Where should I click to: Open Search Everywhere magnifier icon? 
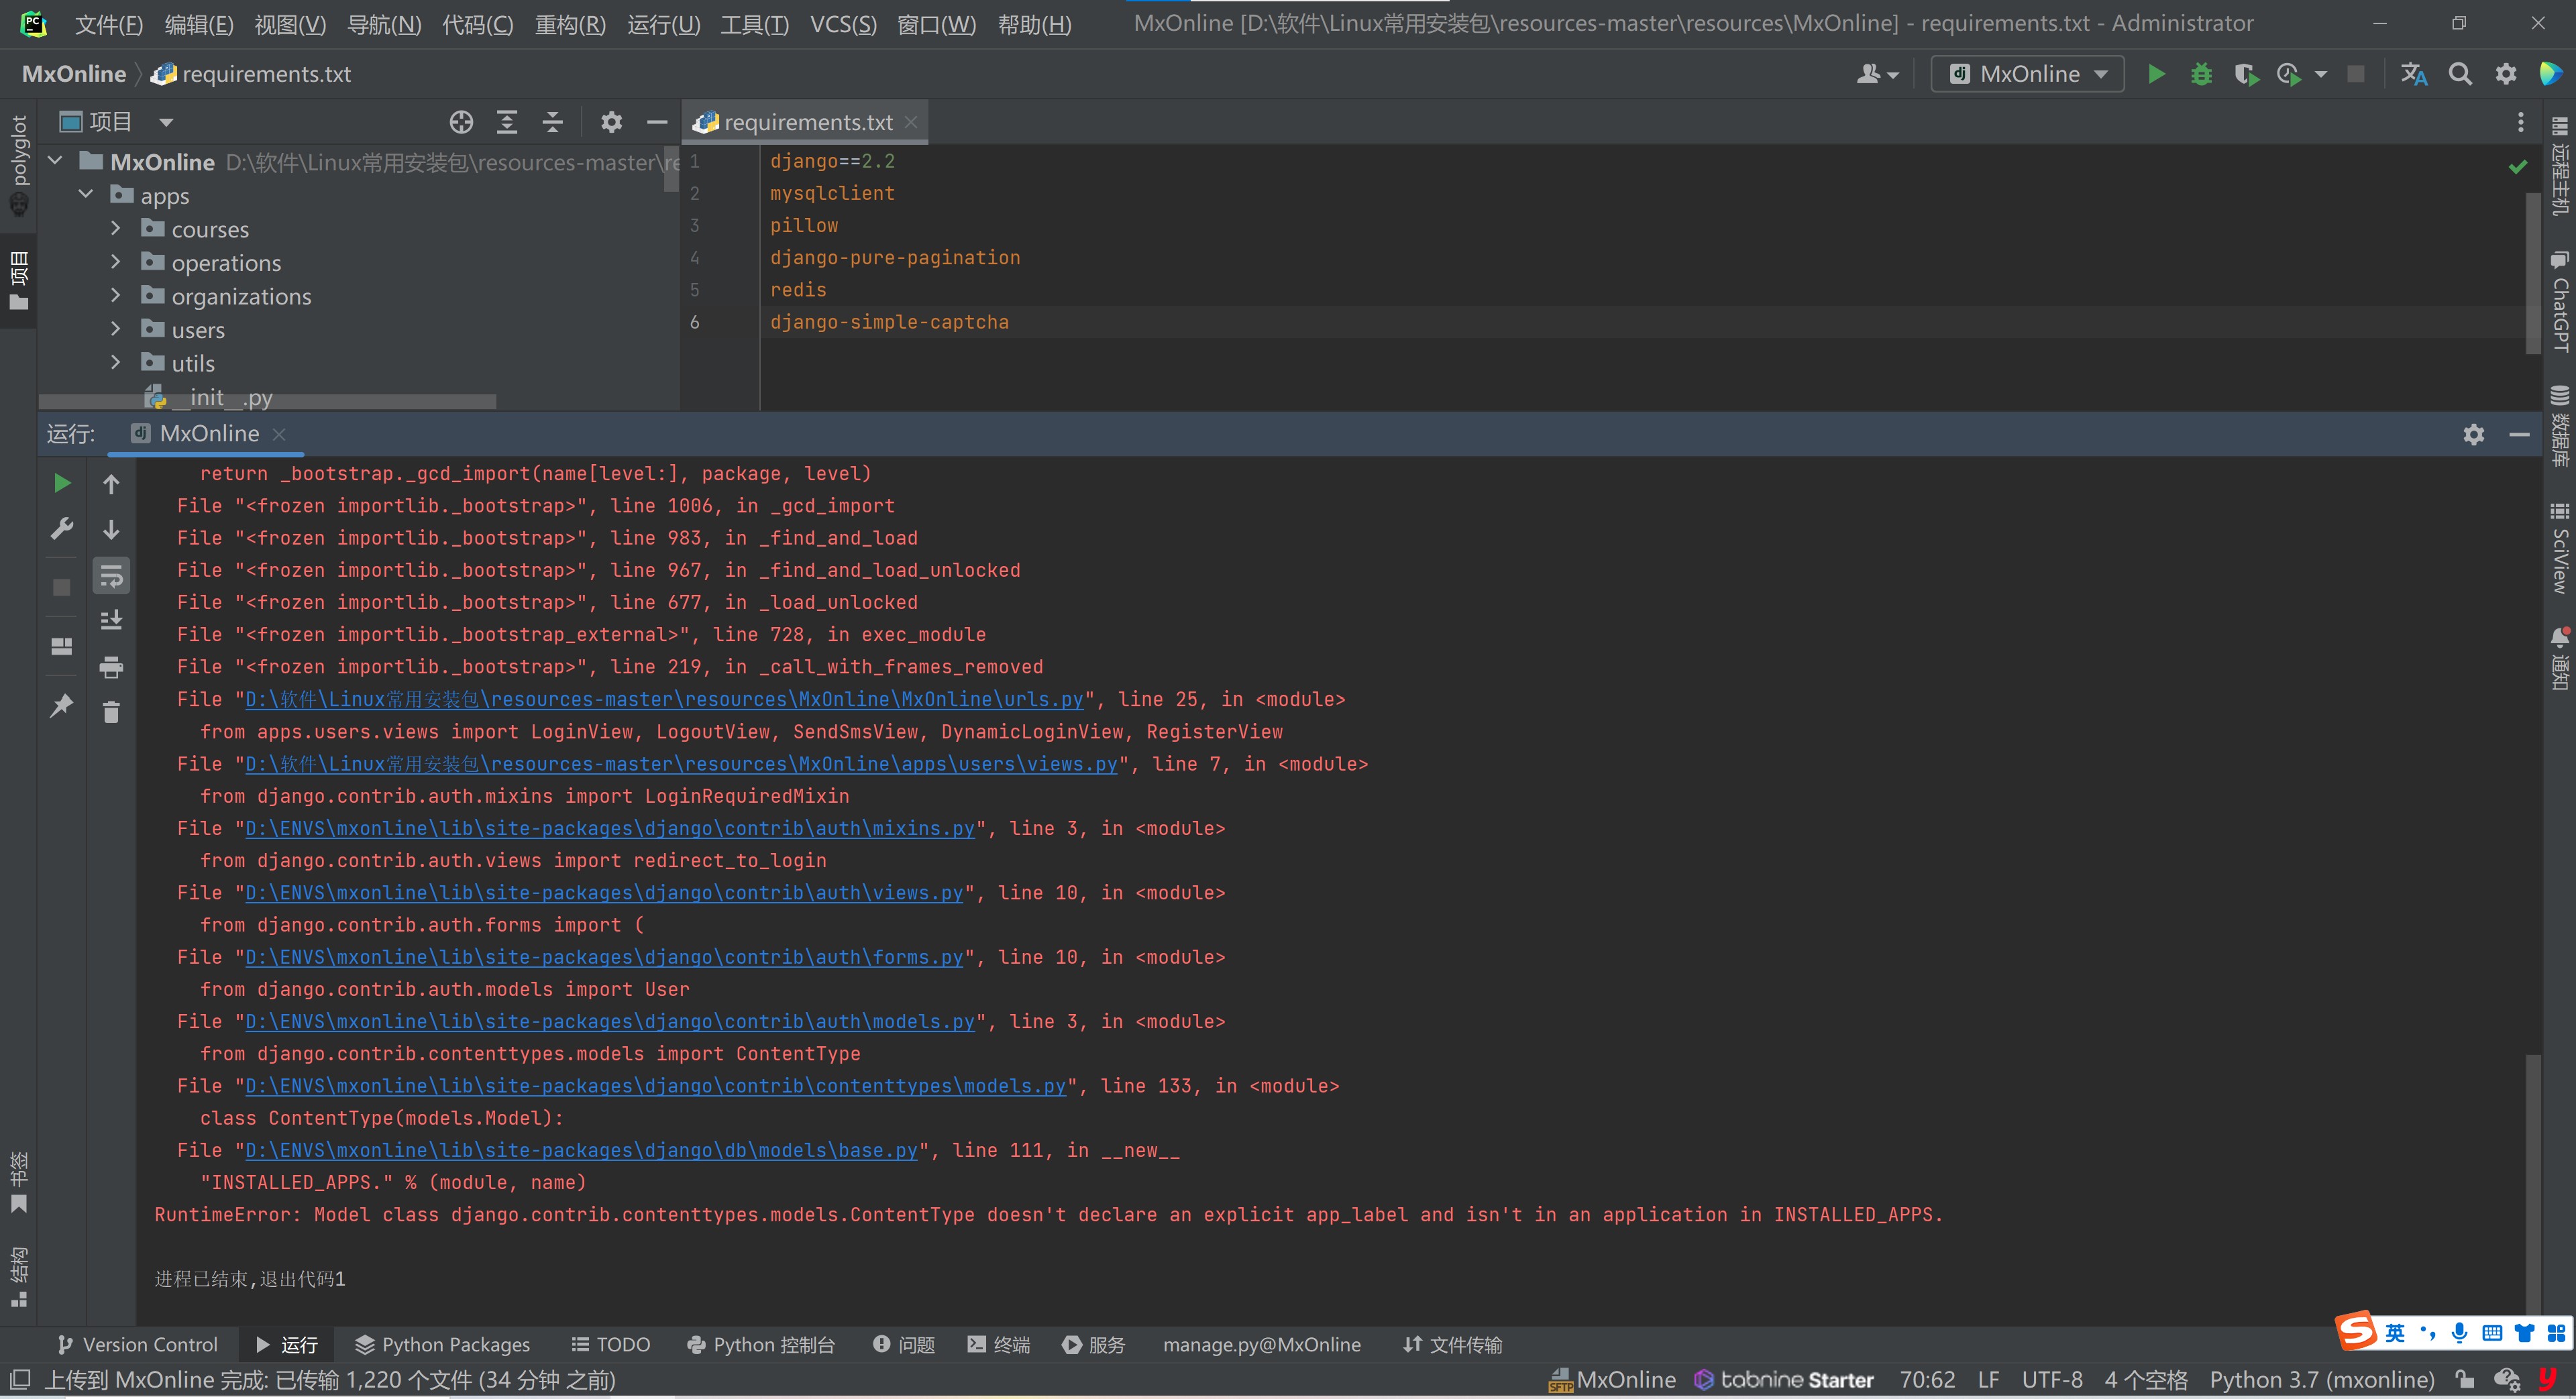2460,74
